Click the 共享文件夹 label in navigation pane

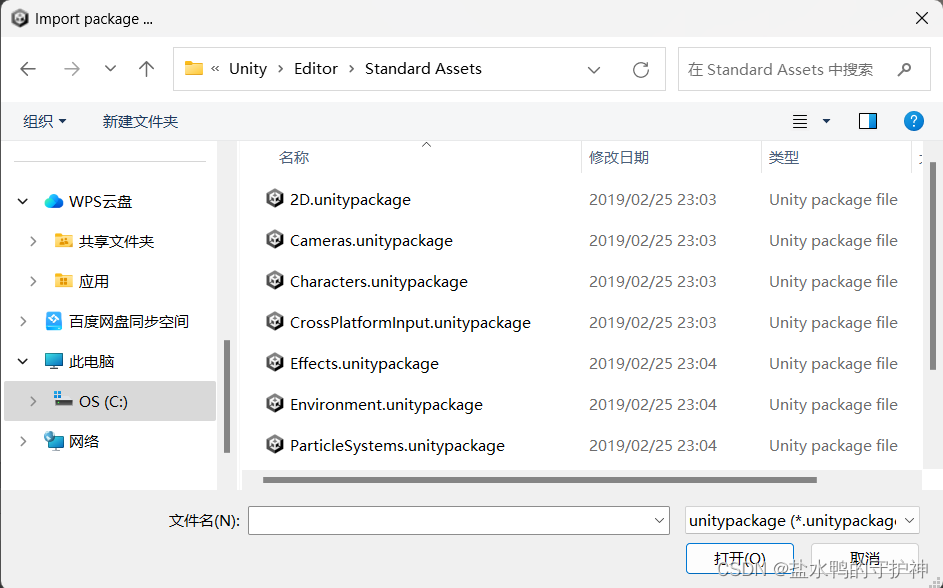pos(116,242)
